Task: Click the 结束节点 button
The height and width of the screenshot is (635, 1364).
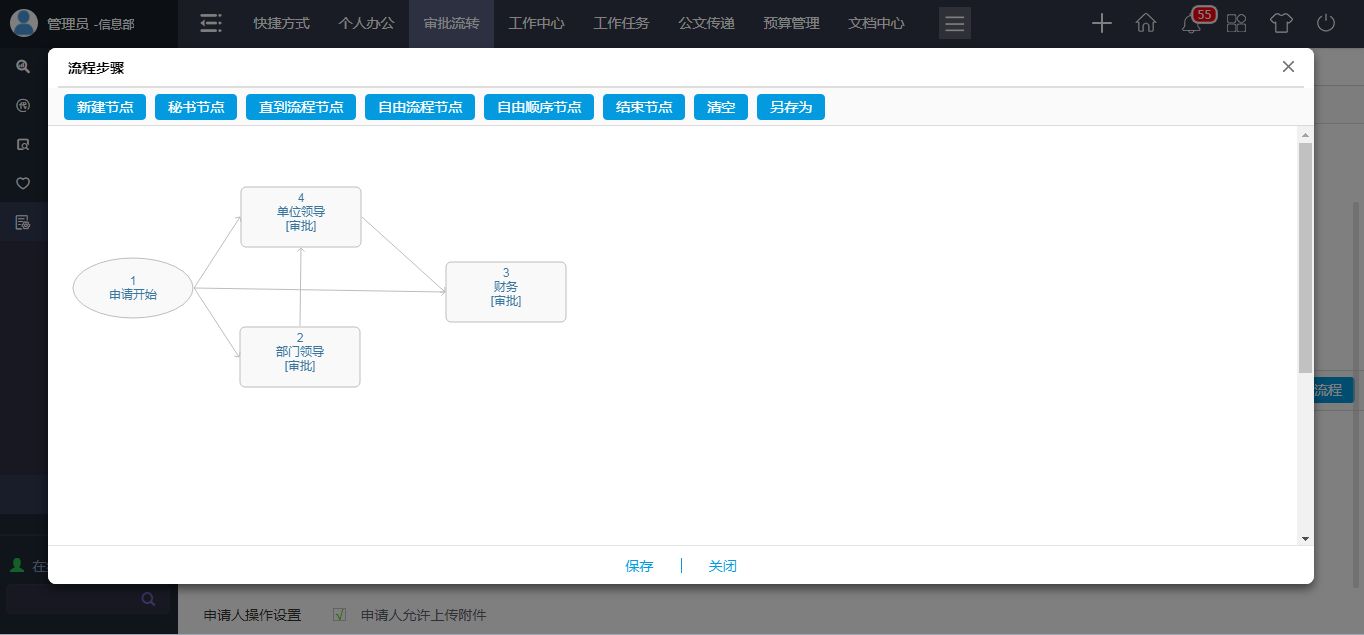Action: (644, 107)
